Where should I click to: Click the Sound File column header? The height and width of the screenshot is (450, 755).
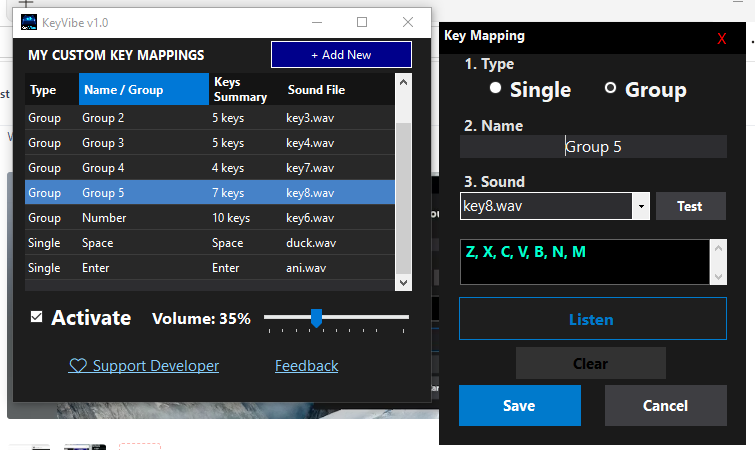click(338, 89)
